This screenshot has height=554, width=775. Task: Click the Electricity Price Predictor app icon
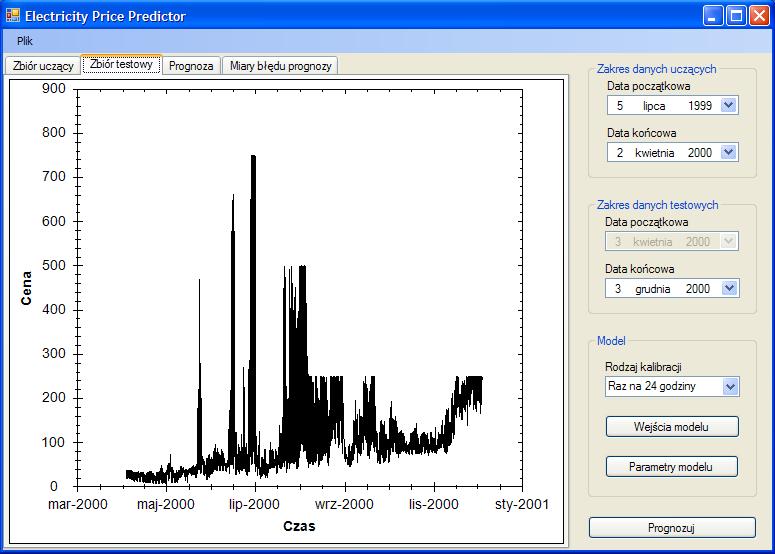coord(13,15)
